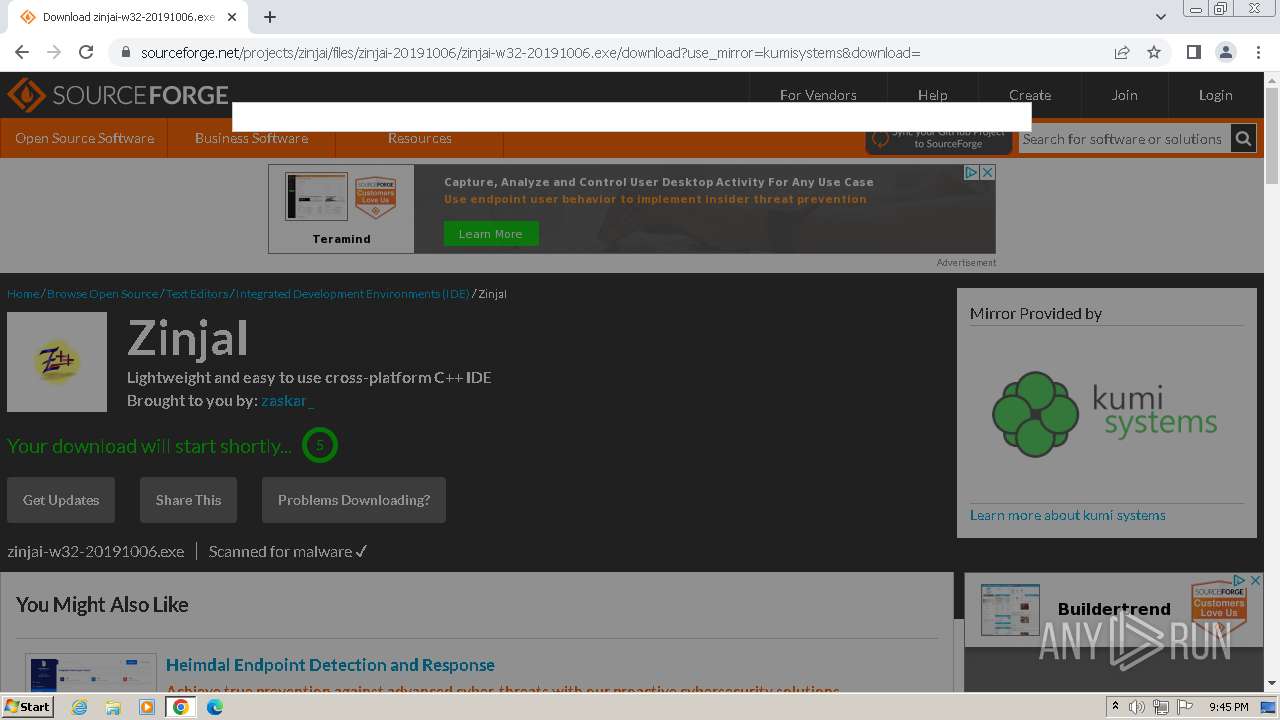Go back in browser history
1280x720 pixels.
coord(22,52)
